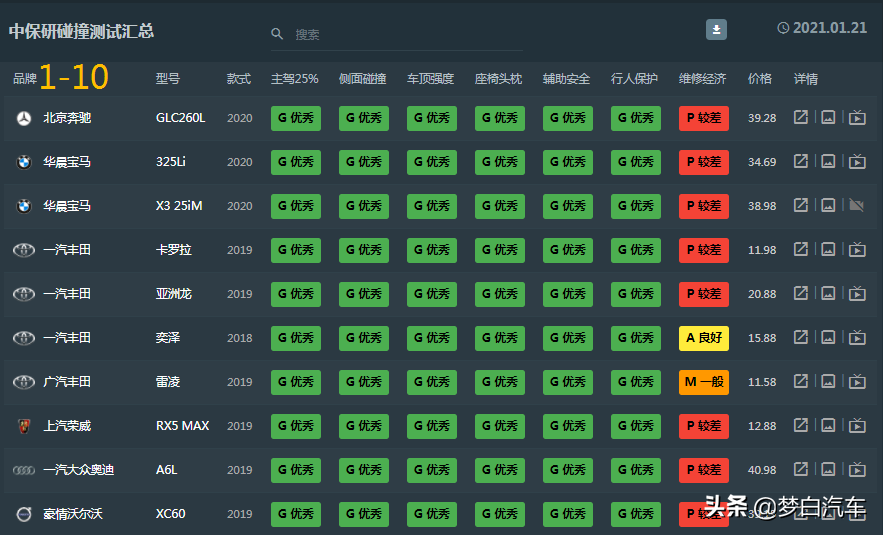
Task: Click disabled video icon for X3 25iM
Action: [857, 206]
